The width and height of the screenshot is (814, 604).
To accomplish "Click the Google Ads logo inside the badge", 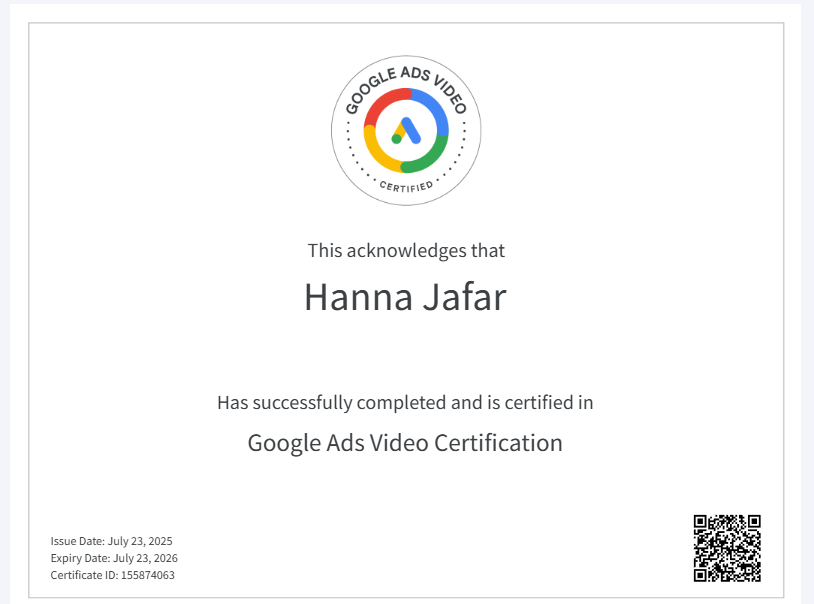I will coord(406,130).
